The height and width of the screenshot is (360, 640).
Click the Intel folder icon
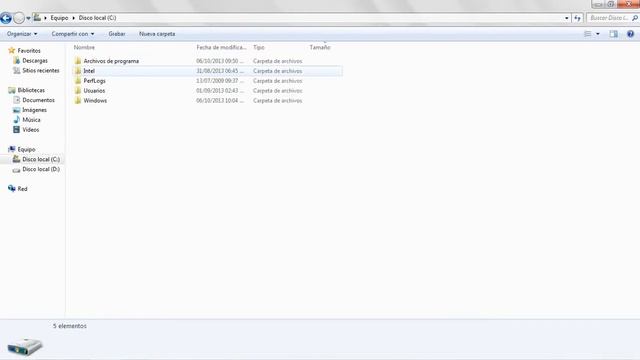78,71
